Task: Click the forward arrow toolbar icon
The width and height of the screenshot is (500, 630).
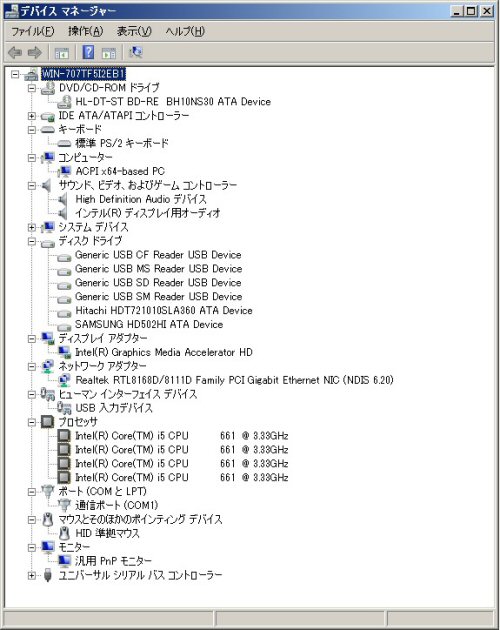Action: tap(35, 52)
